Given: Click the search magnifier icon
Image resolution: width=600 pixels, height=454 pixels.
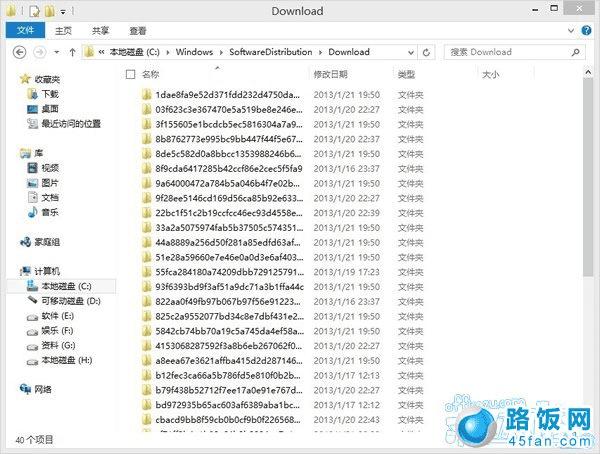Looking at the screenshot, I should pos(575,52).
